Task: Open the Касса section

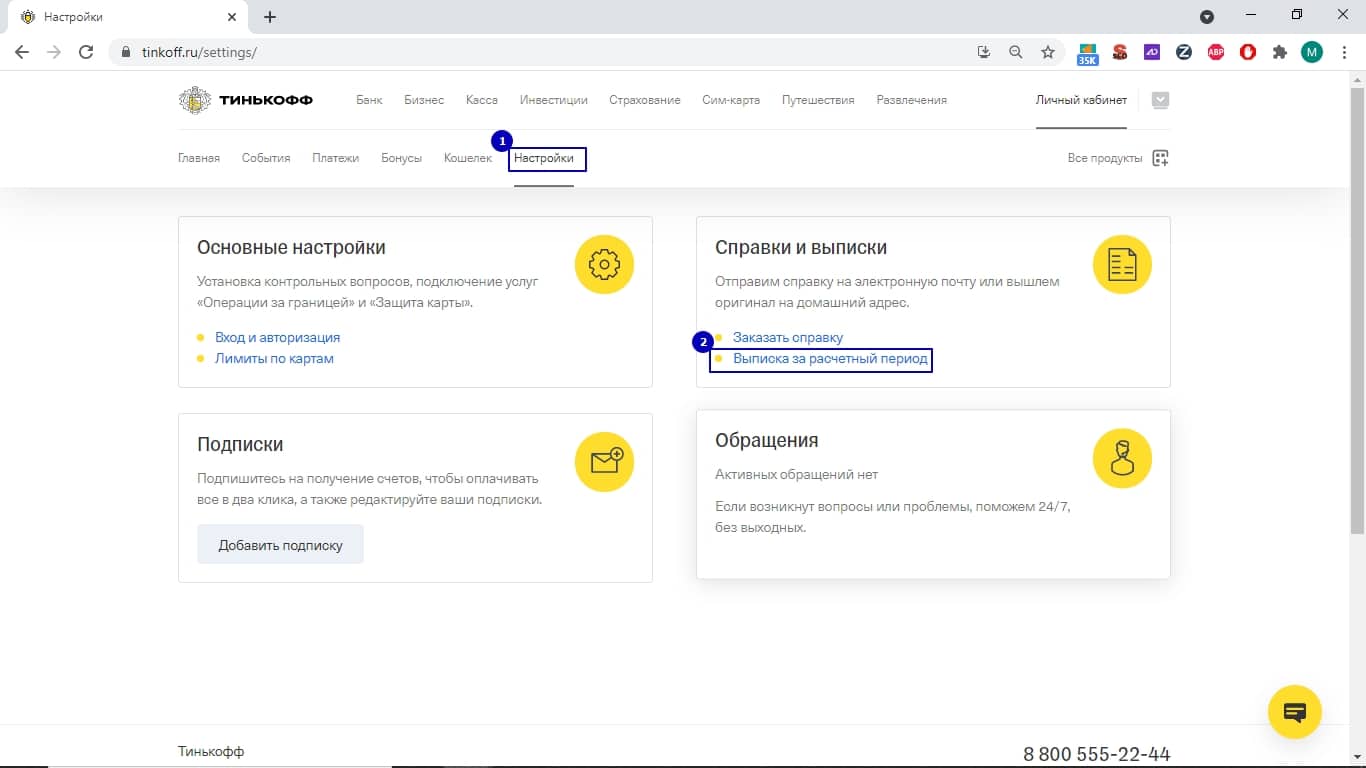Action: 482,100
